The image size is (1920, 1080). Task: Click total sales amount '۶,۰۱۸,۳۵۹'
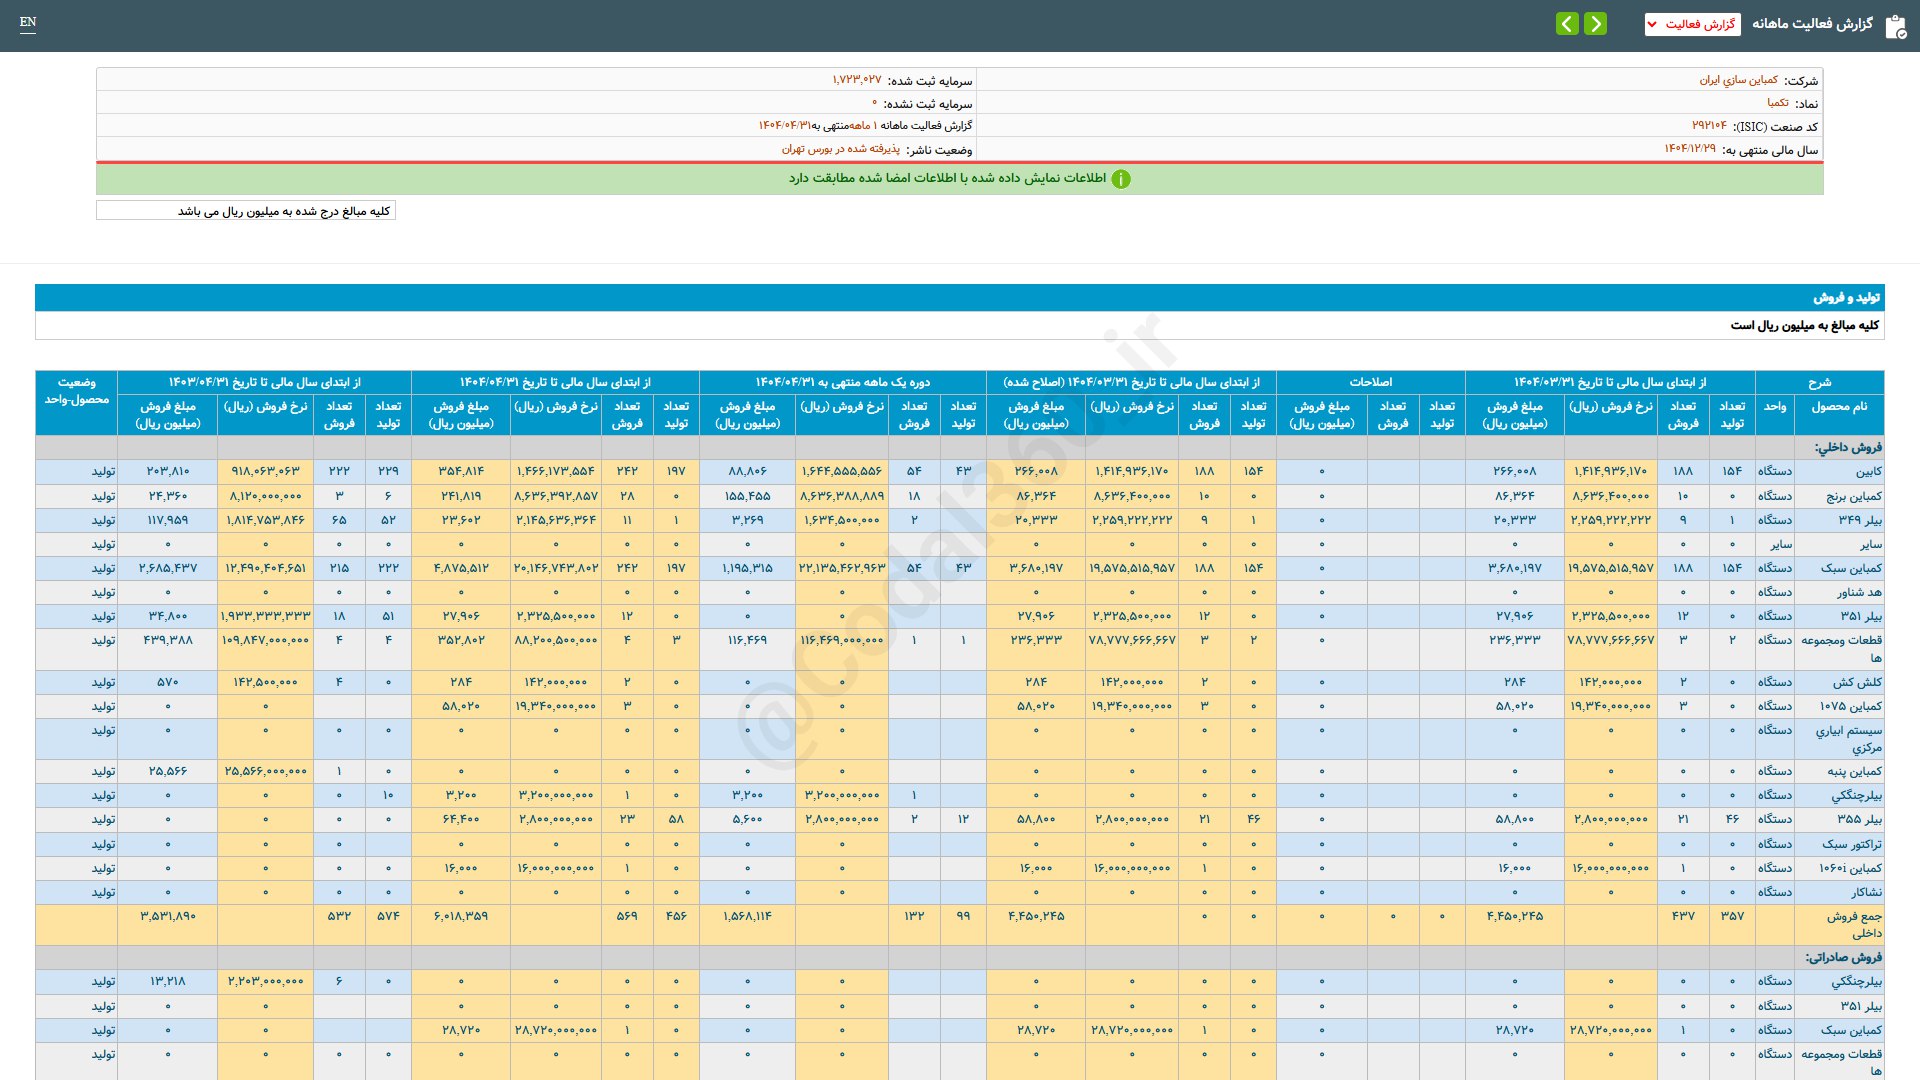(x=461, y=916)
